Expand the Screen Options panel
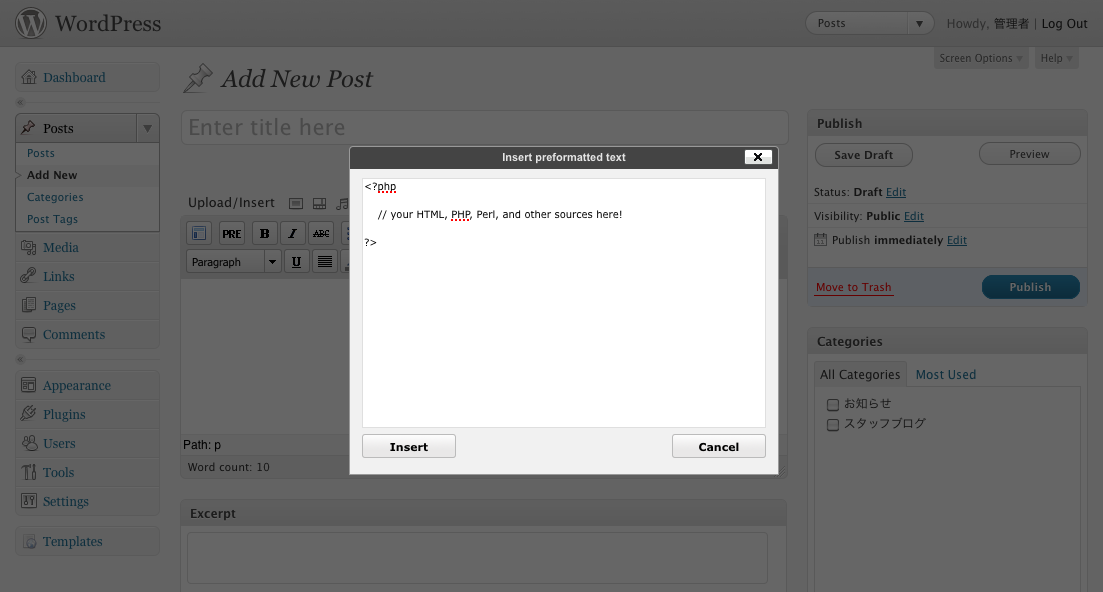 point(981,58)
